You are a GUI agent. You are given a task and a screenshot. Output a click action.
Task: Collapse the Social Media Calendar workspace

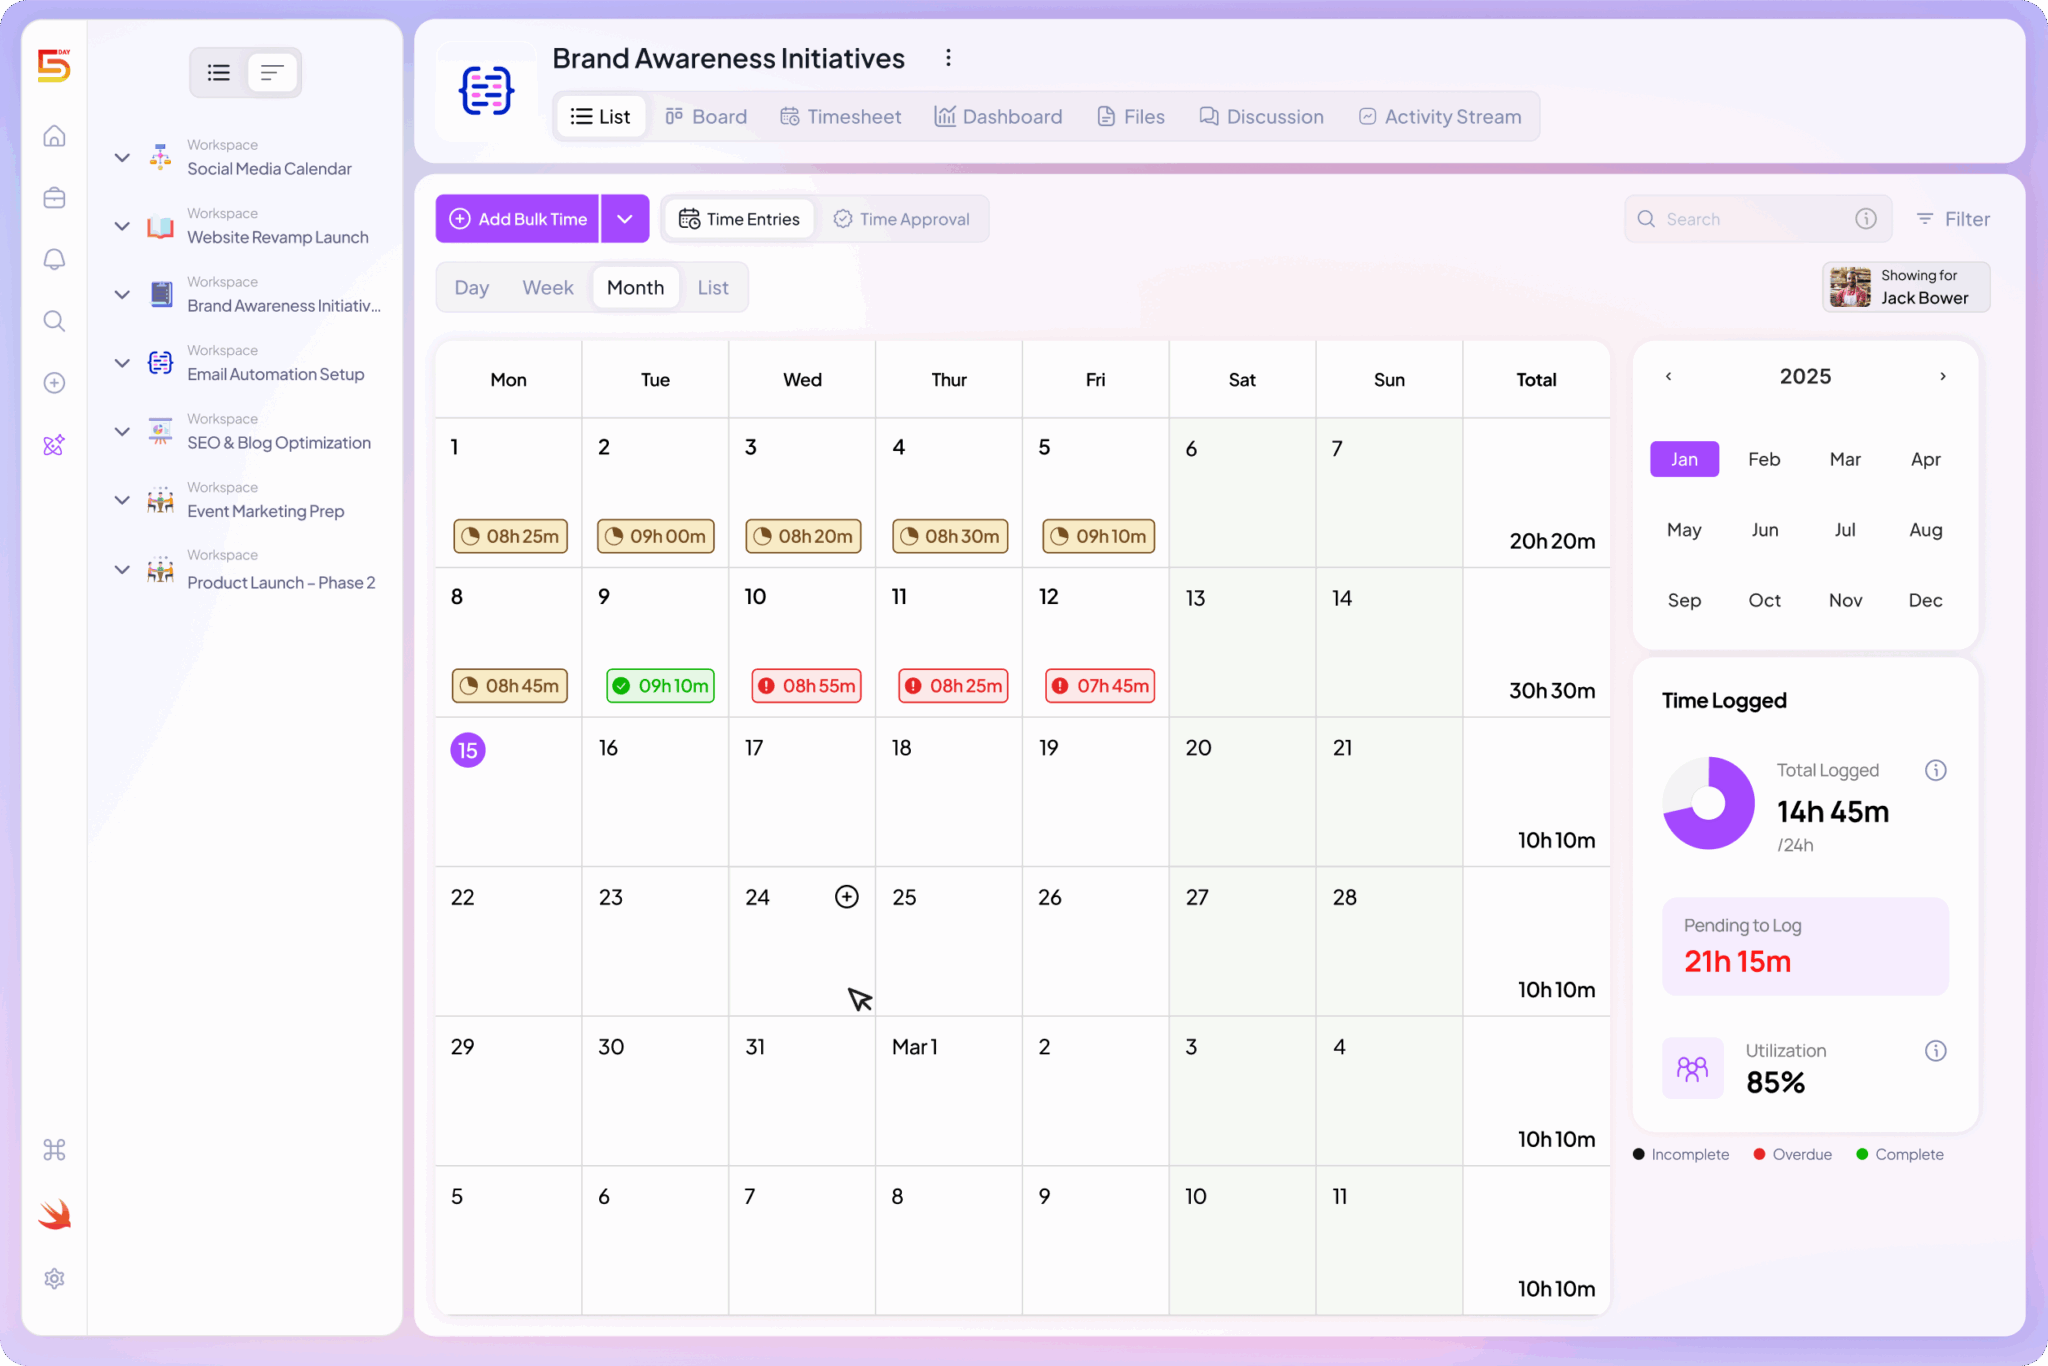point(122,157)
